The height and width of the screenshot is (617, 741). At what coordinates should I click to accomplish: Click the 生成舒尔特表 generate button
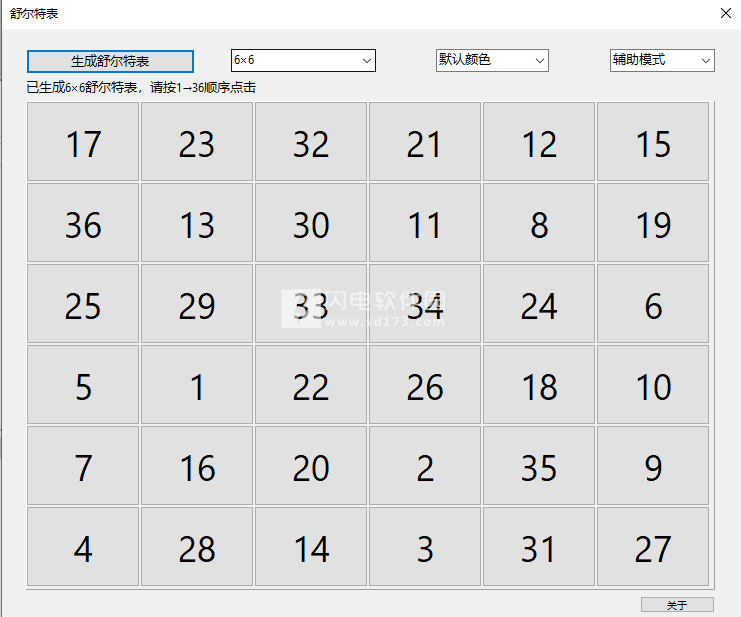click(x=110, y=61)
